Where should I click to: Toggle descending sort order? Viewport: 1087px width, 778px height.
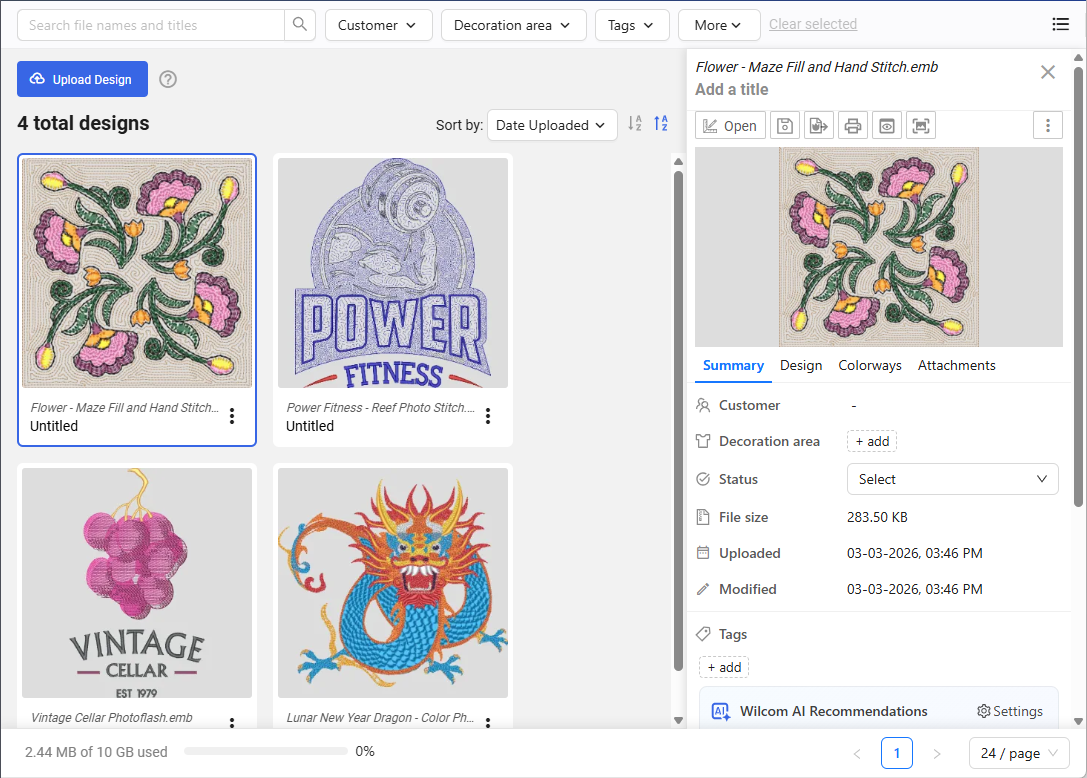pos(661,124)
